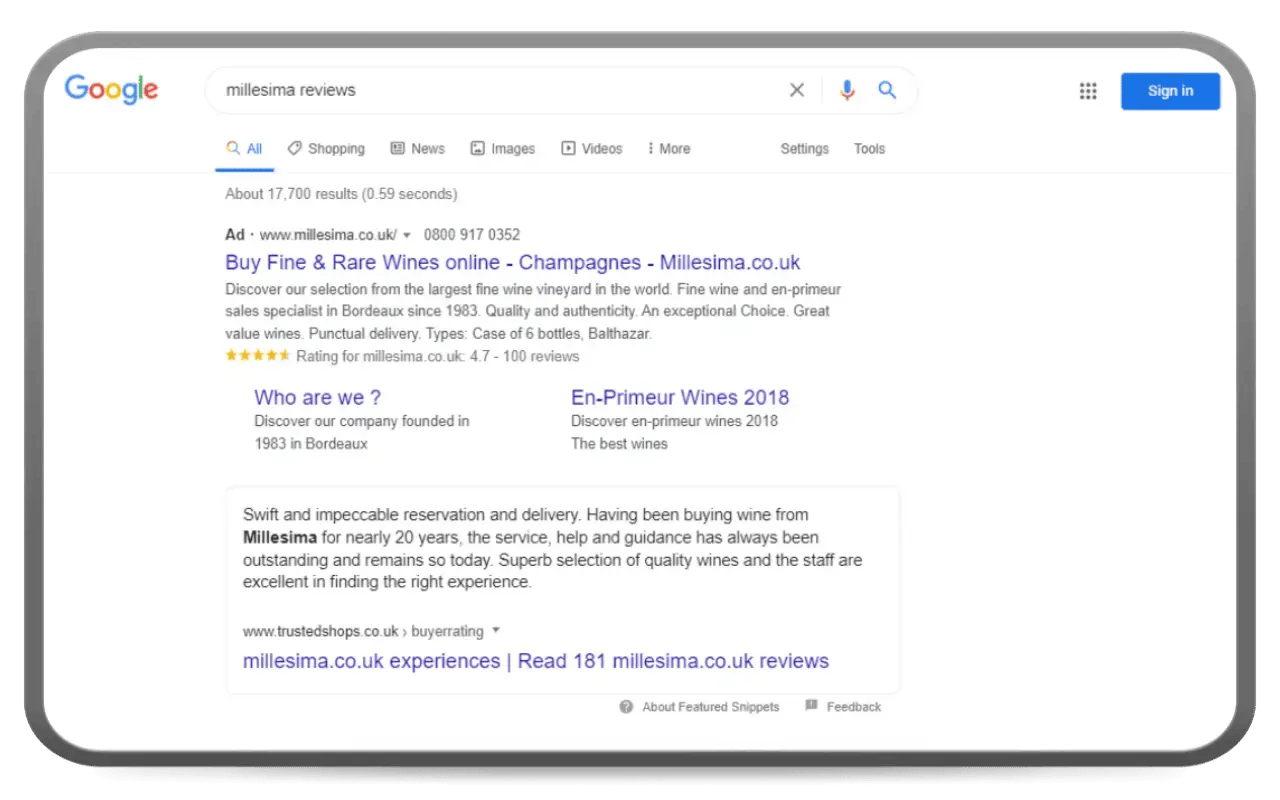This screenshot has height=800, width=1280.
Task: Click inside the search input field
Action: point(450,90)
